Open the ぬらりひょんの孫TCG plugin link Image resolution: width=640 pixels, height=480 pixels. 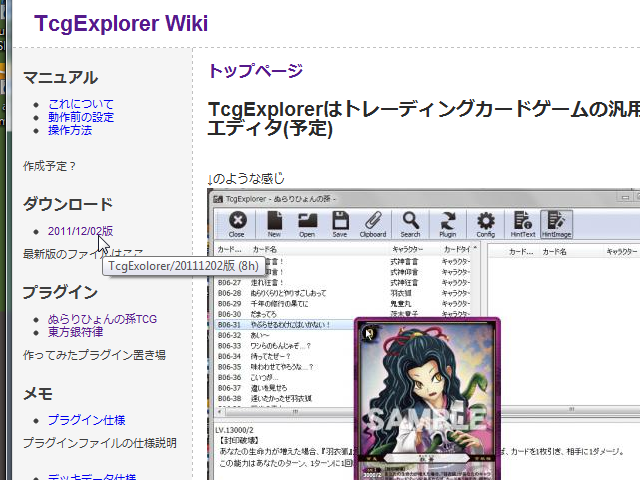[102, 319]
